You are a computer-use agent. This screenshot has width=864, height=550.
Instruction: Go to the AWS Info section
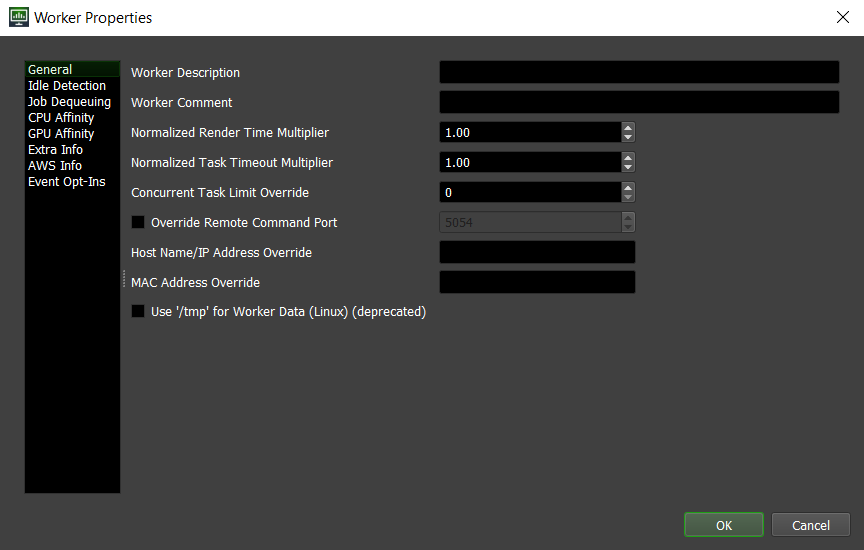[72, 165]
